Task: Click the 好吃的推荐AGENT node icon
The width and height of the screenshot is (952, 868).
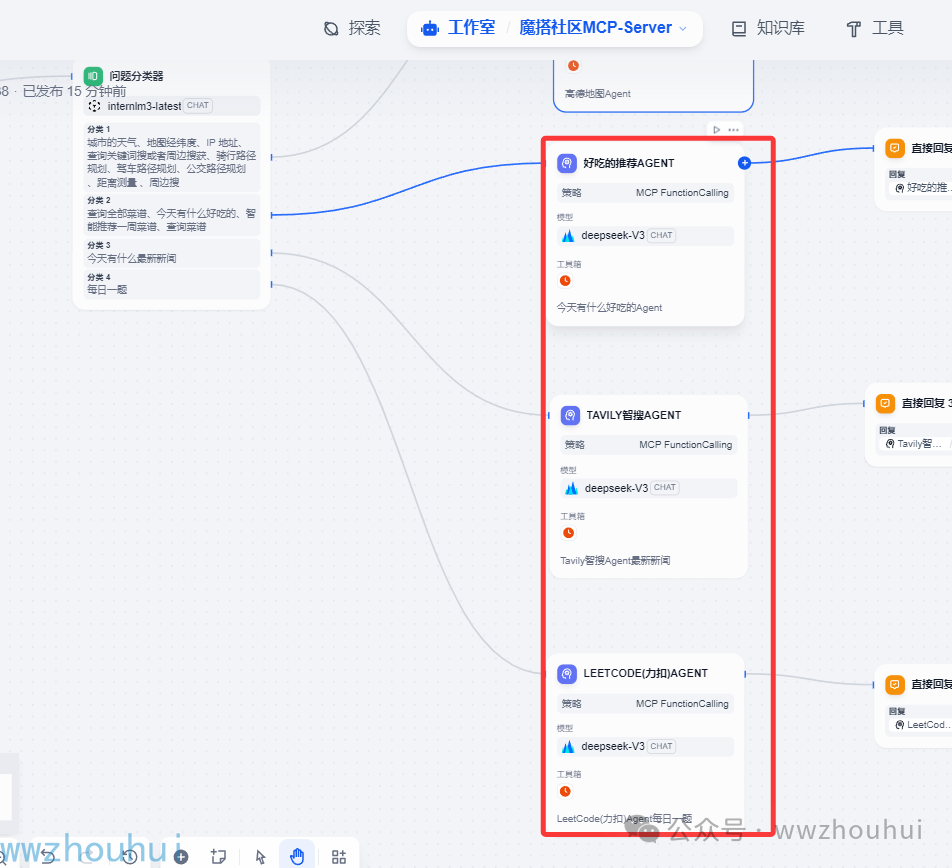Action: pos(566,163)
